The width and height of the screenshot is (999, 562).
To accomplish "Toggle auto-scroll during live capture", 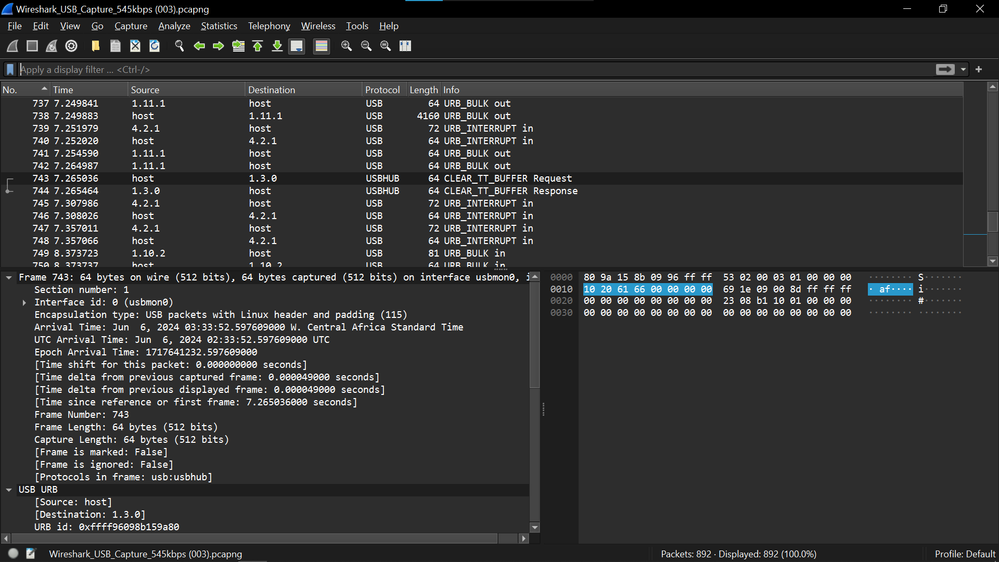I will tap(297, 46).
